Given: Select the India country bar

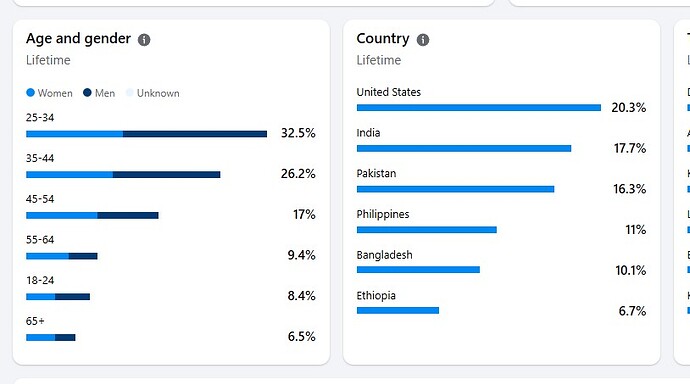Looking at the screenshot, I should point(464,149).
